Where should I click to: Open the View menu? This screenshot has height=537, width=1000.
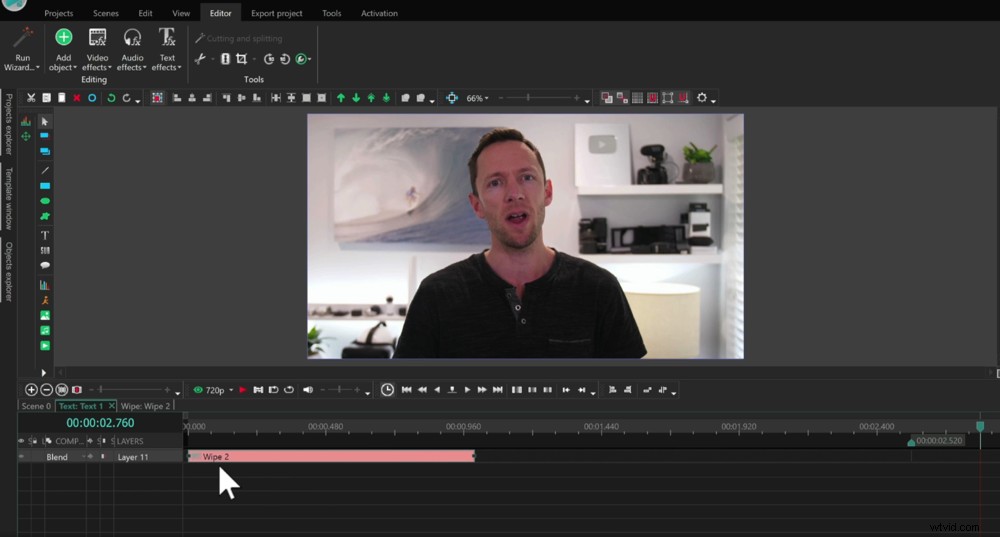click(181, 13)
